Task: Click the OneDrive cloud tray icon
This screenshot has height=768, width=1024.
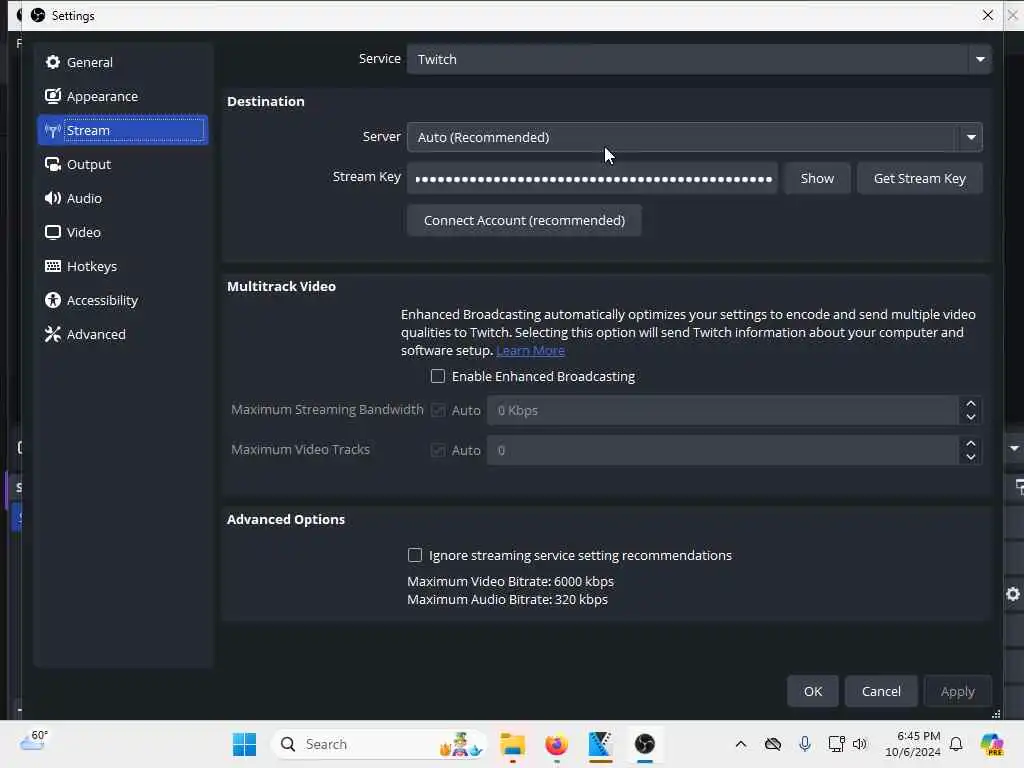Action: tap(773, 744)
